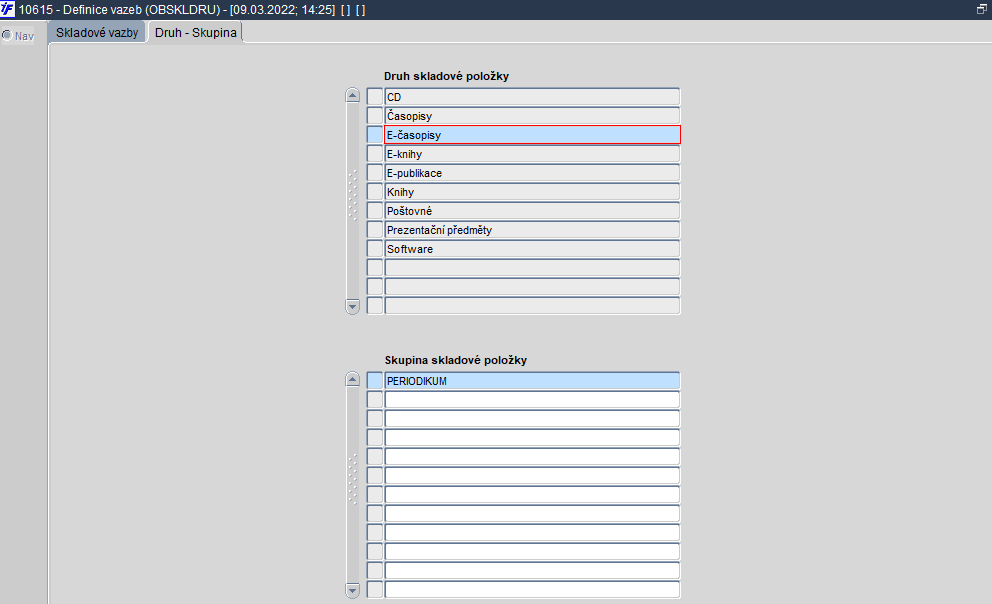The image size is (992, 604).
Task: Choose the E-knihy entry
Action: [532, 154]
